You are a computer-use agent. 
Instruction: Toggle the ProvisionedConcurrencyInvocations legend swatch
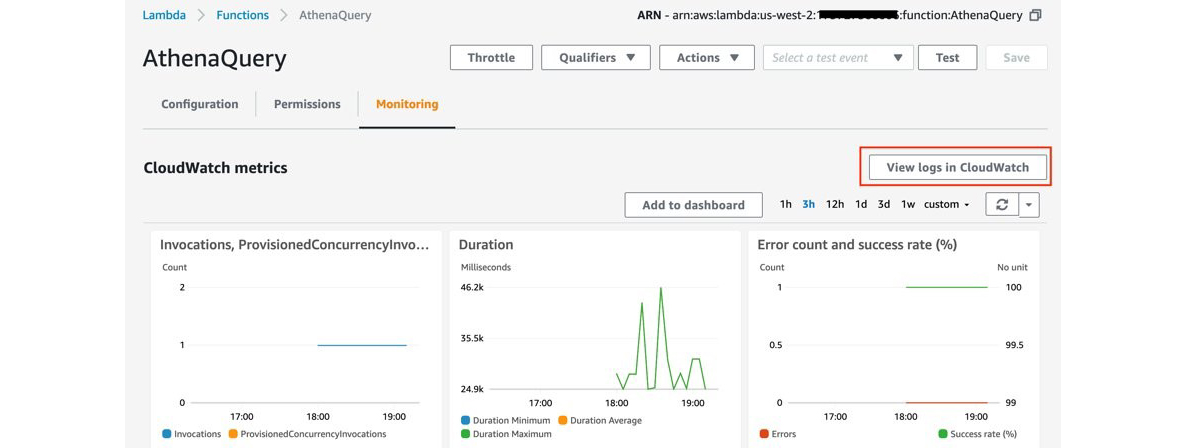pyautogui.click(x=233, y=434)
